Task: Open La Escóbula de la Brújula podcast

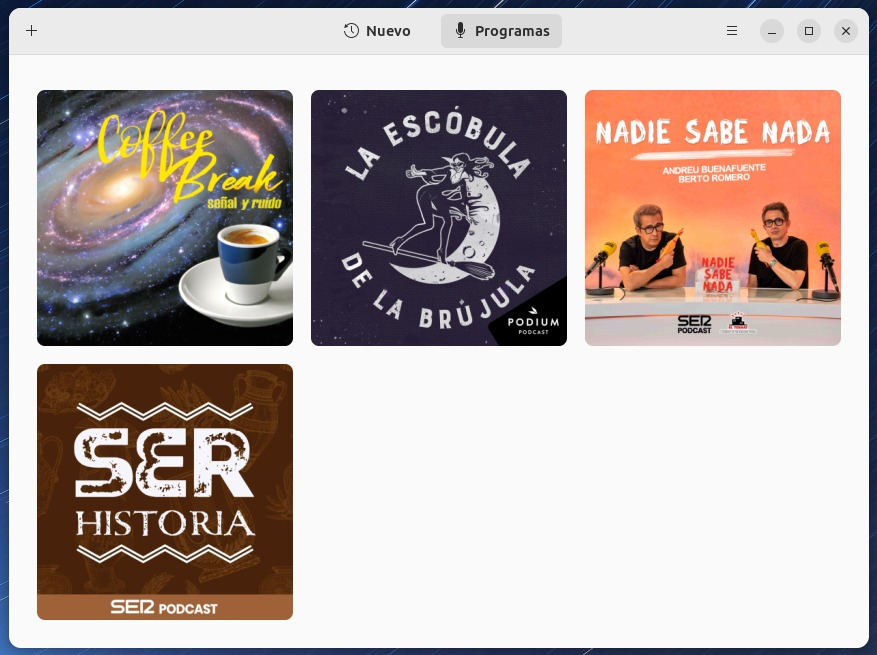Action: tap(439, 218)
